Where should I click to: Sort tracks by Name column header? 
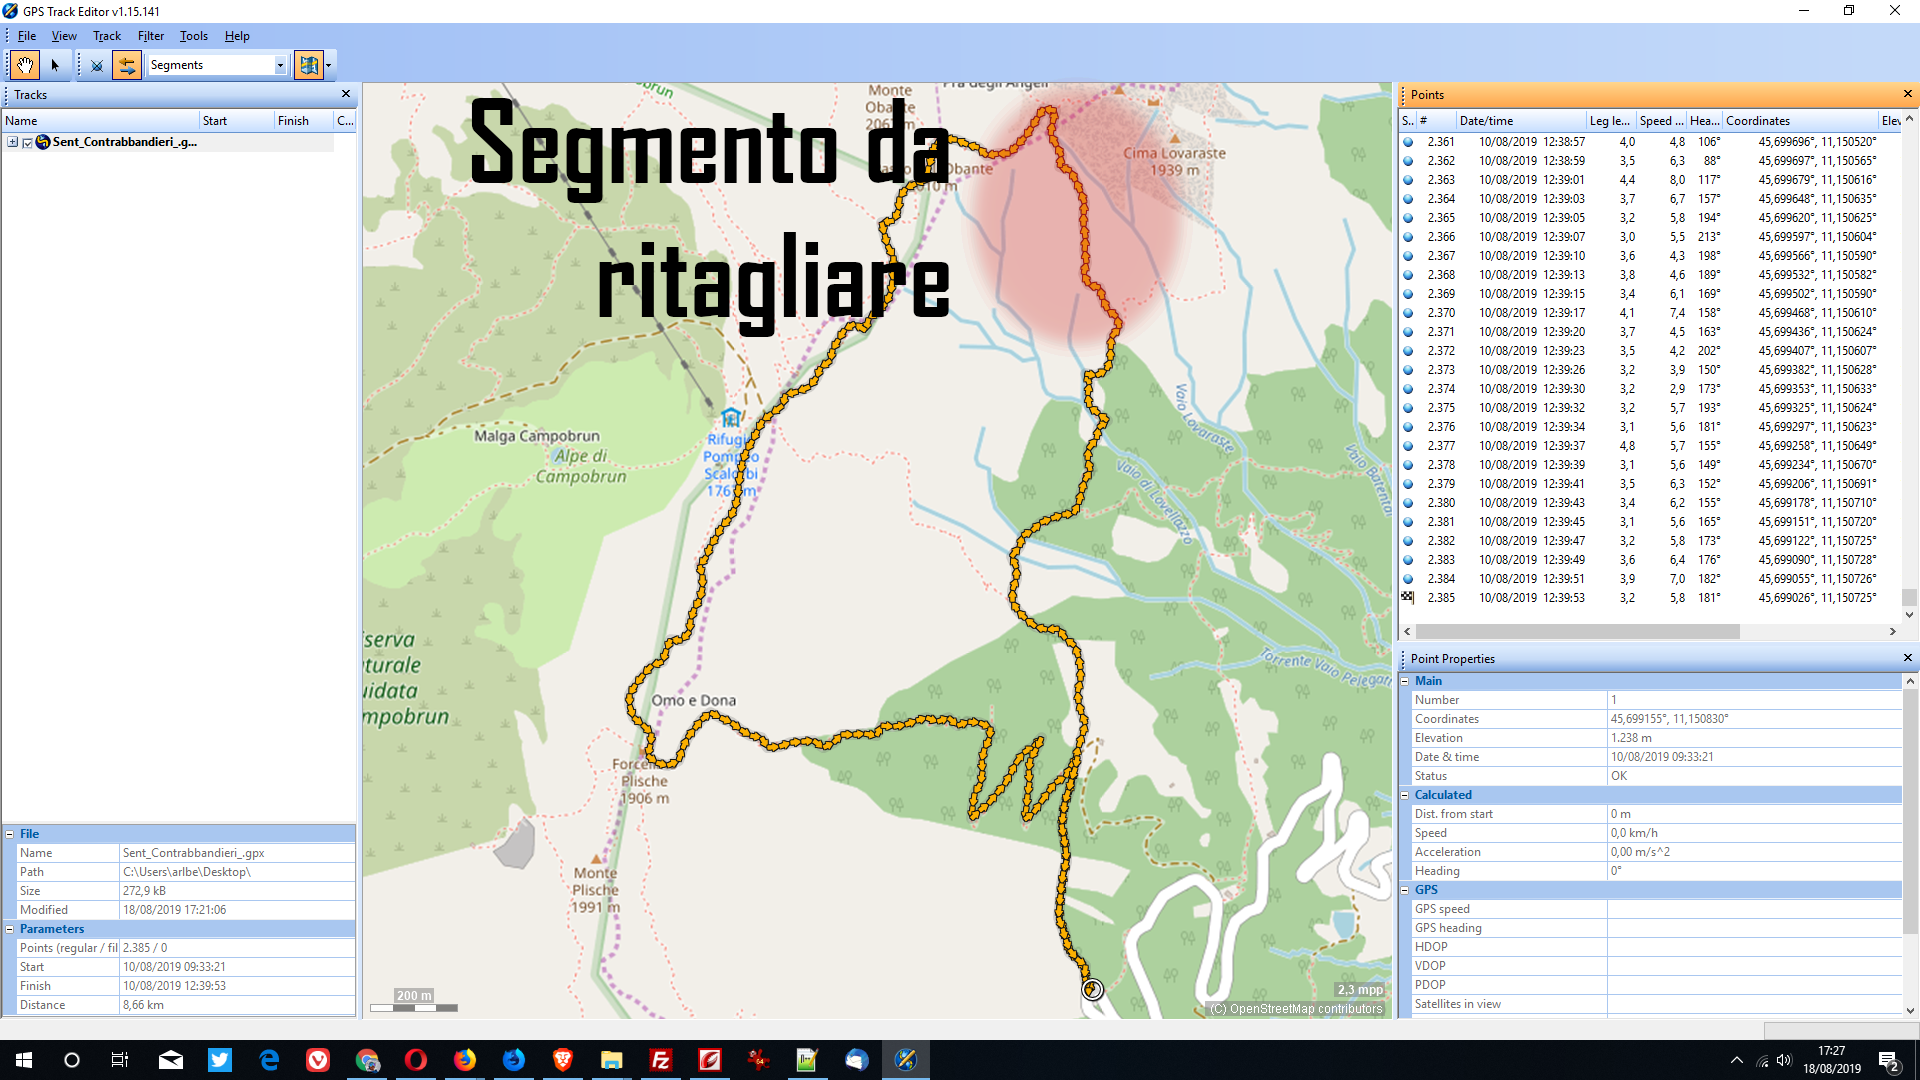(100, 121)
